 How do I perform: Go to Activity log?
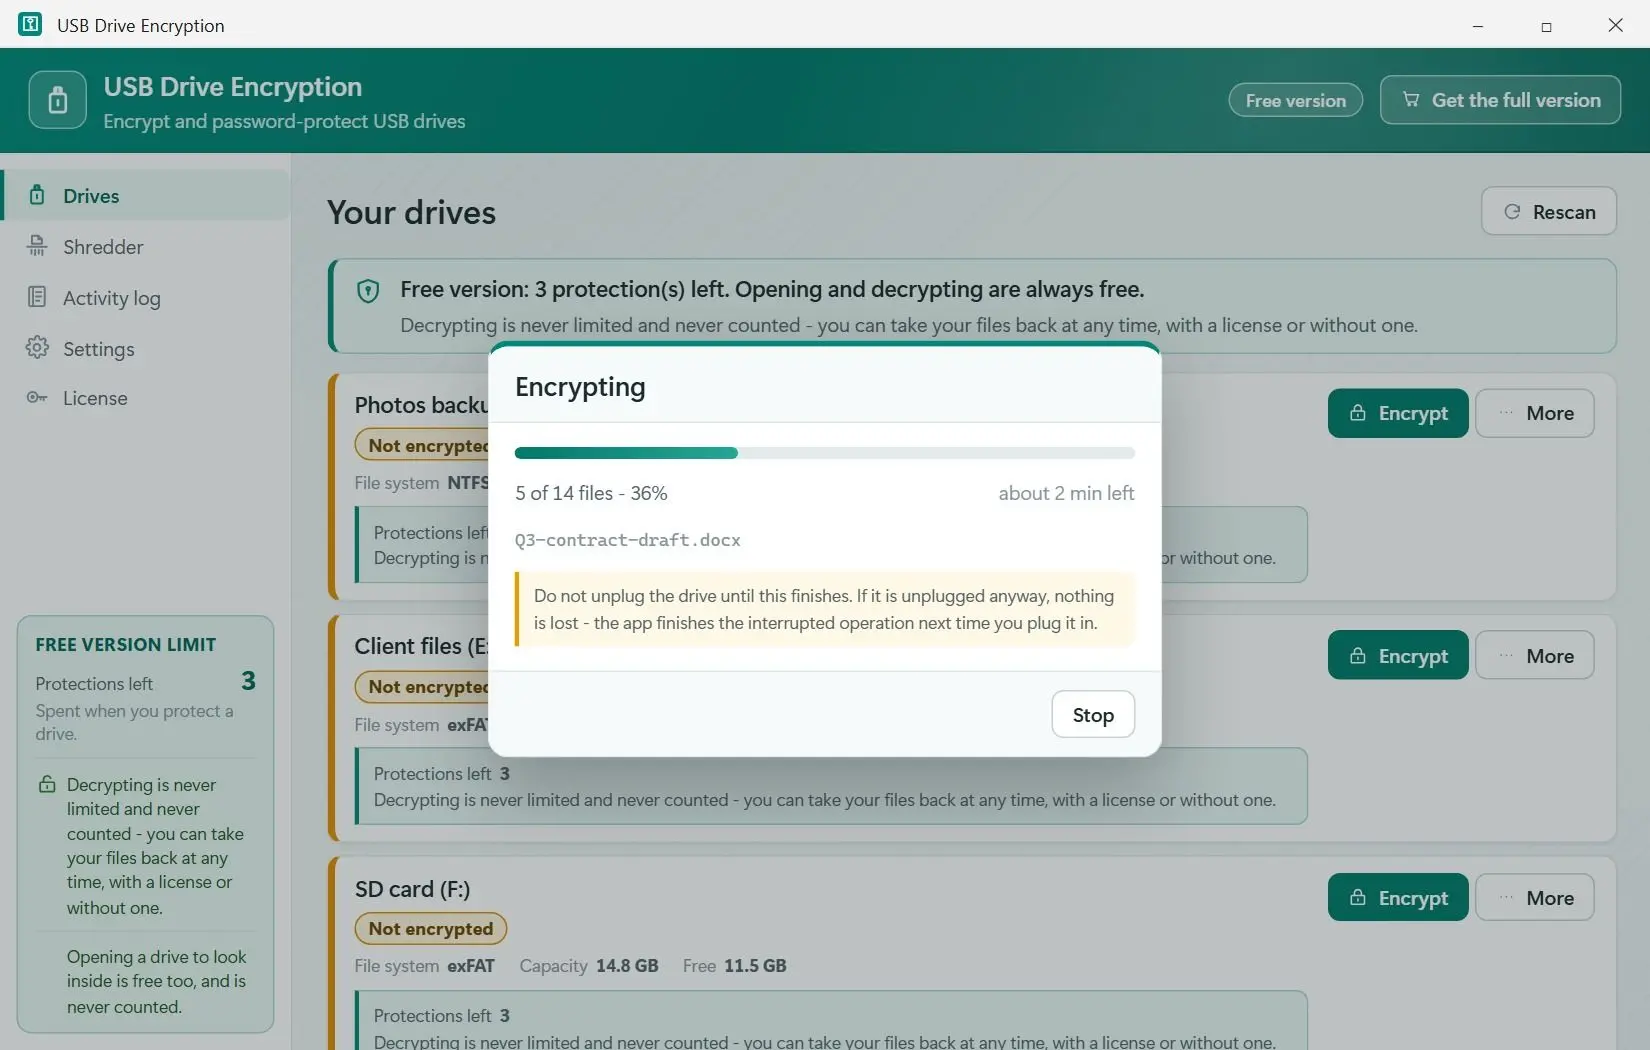pos(147,298)
